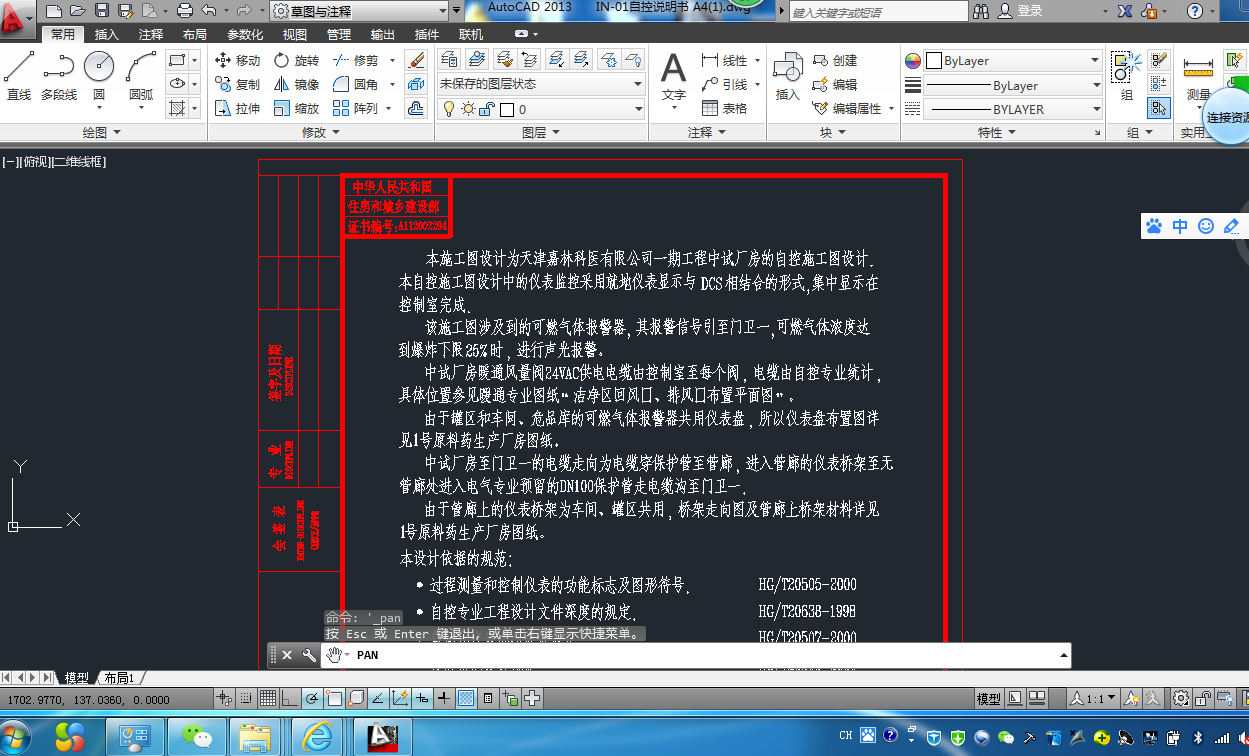The height and width of the screenshot is (756, 1249).
Task: Click the Scale (缩放) tool
Action: pyautogui.click(x=296, y=108)
